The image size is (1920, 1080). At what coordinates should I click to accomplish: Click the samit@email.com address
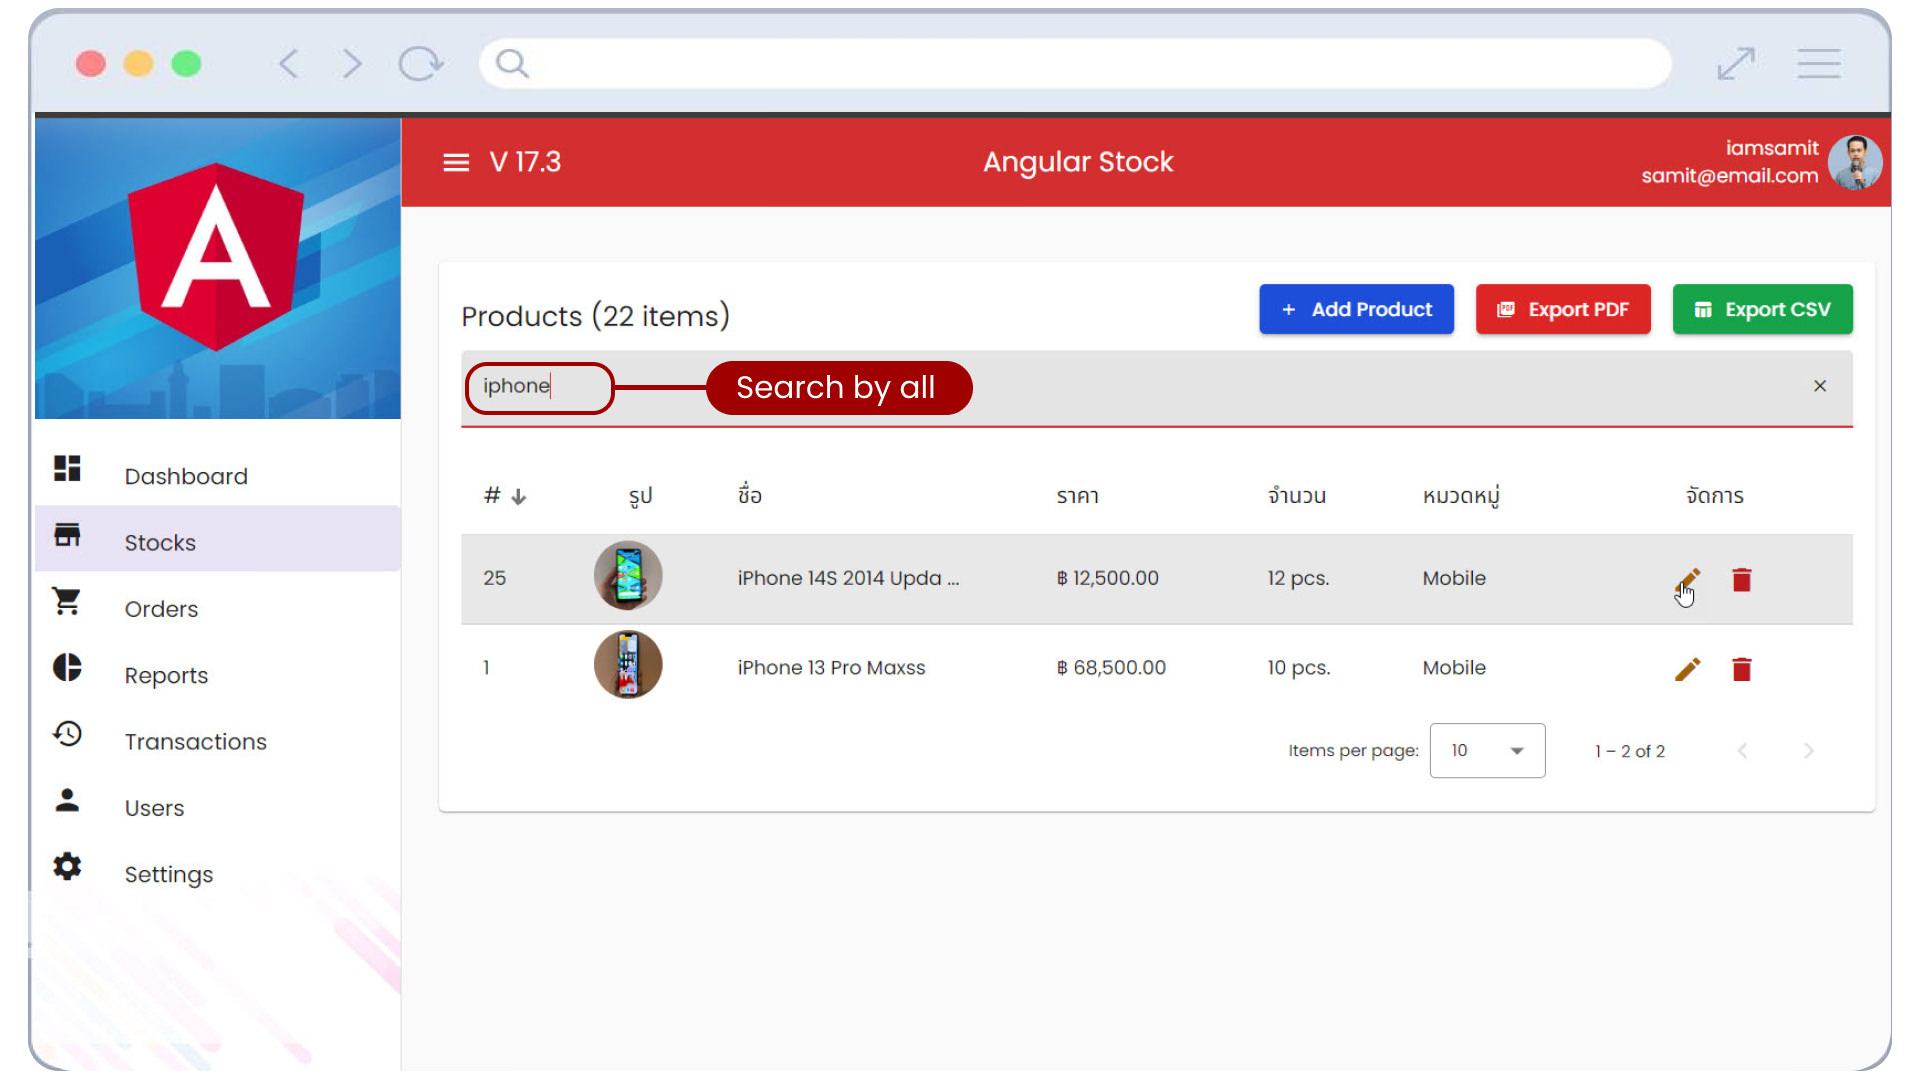1730,176
